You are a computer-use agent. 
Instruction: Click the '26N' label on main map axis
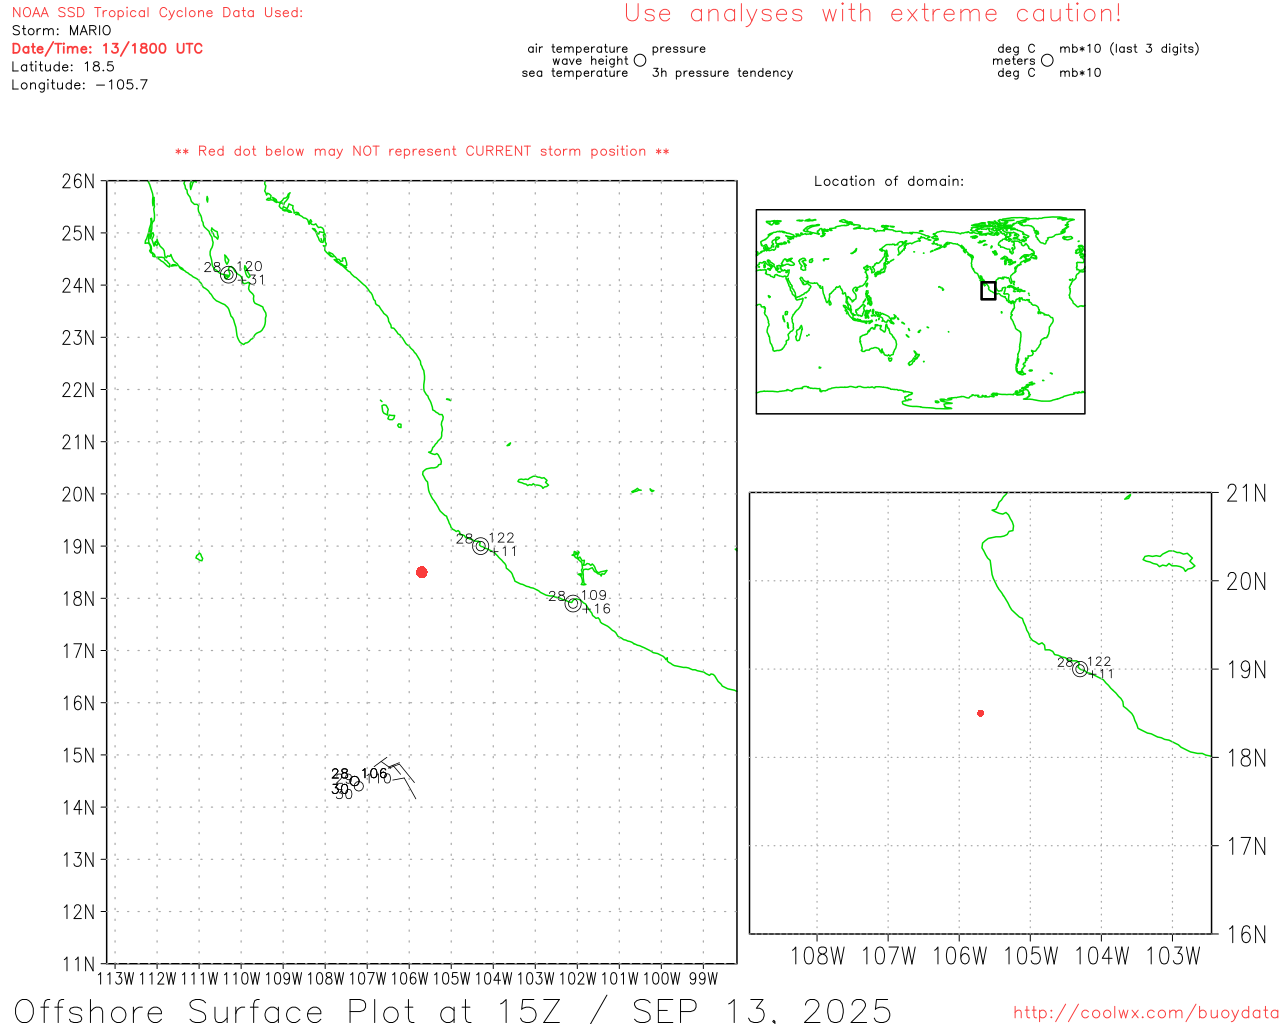coord(78,181)
